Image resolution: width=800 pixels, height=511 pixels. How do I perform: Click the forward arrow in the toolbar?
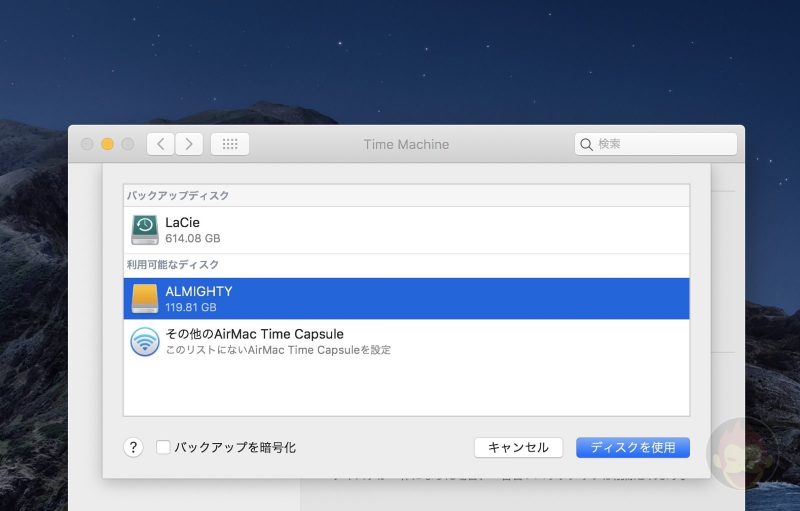pyautogui.click(x=189, y=144)
